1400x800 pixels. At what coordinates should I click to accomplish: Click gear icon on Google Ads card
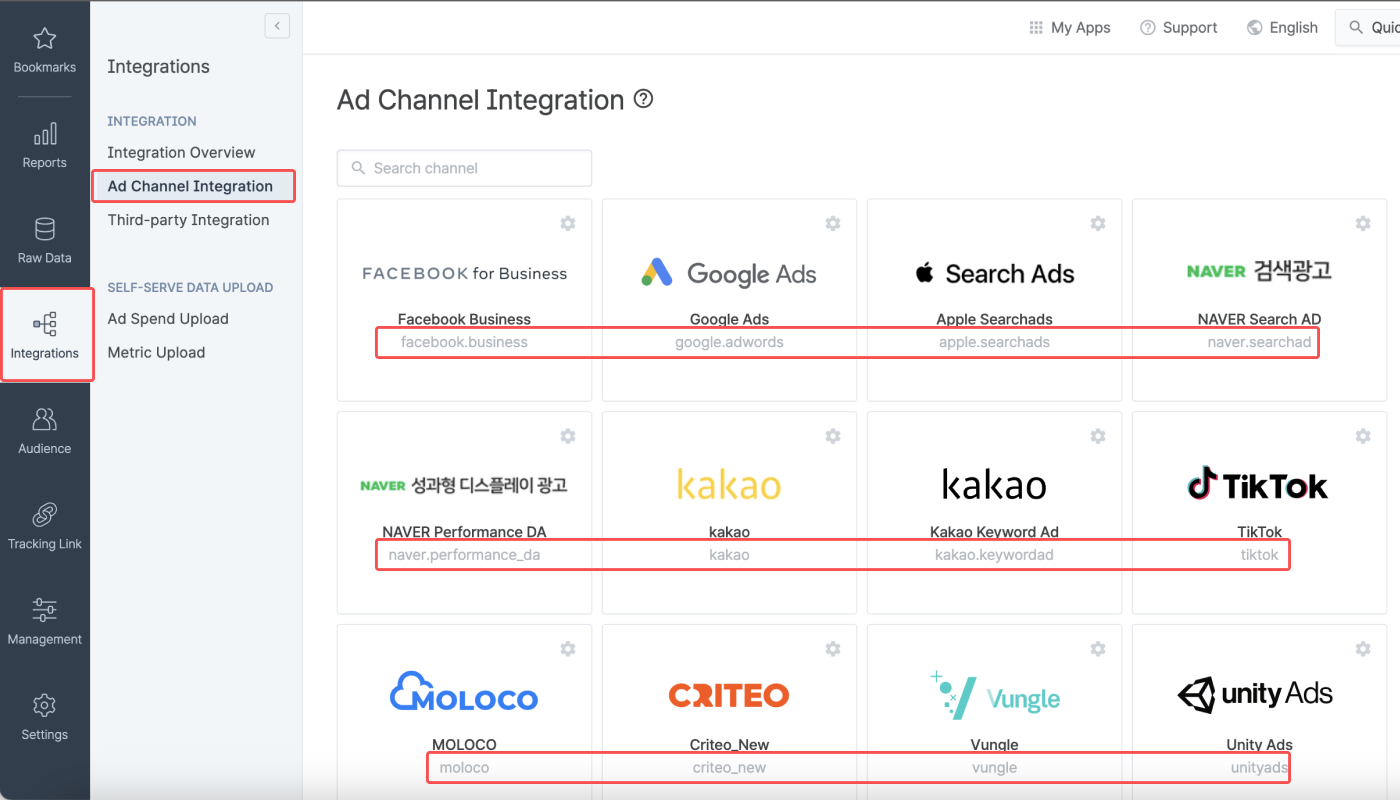coord(833,223)
